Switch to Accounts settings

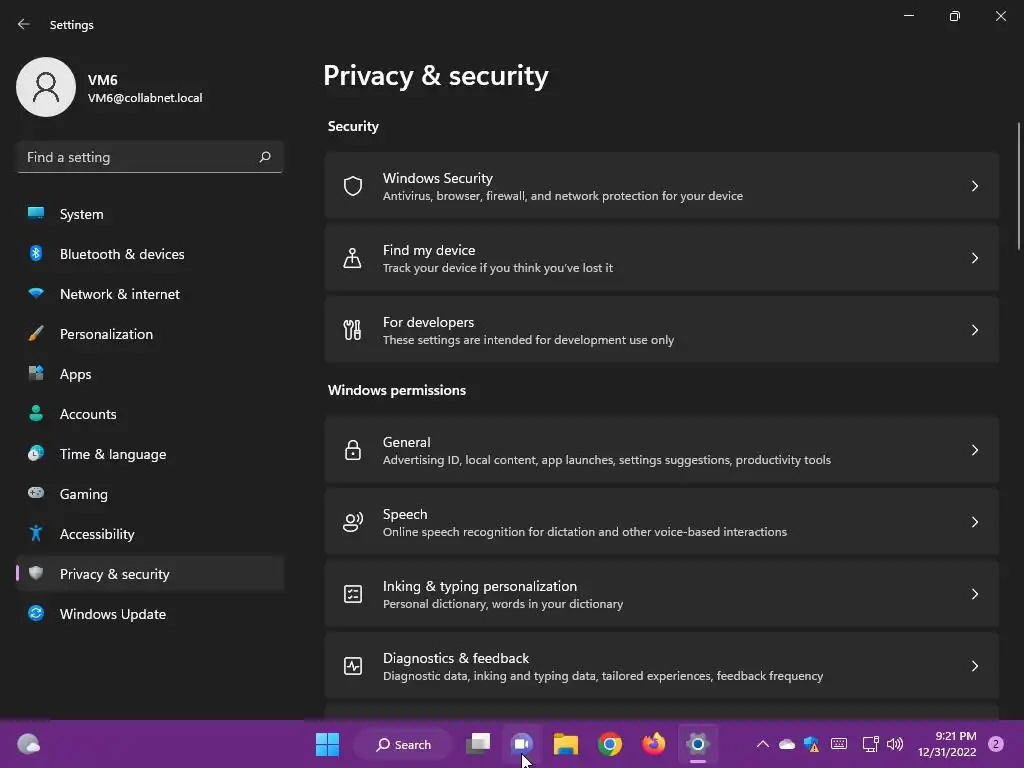pyautogui.click(x=150, y=414)
